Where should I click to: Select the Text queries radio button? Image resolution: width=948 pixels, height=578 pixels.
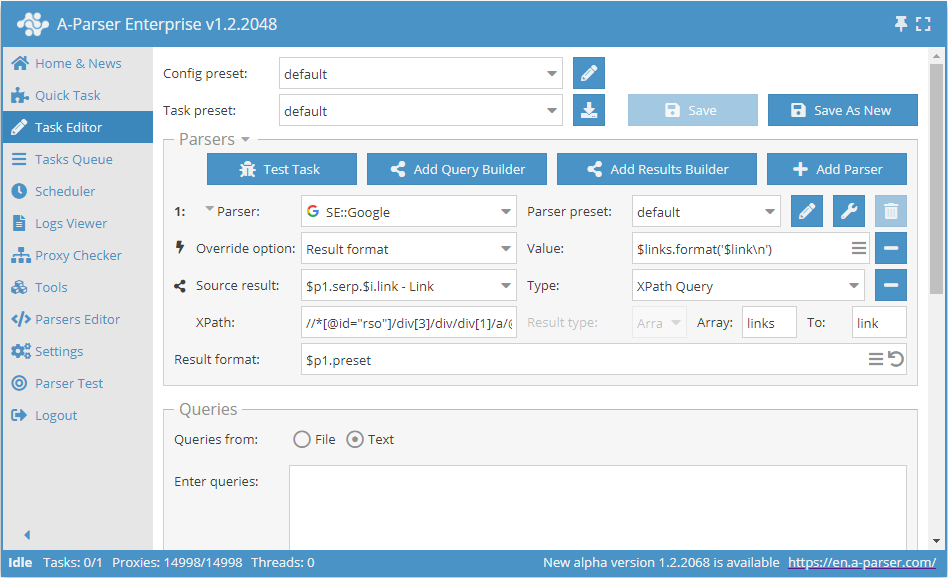coord(355,439)
